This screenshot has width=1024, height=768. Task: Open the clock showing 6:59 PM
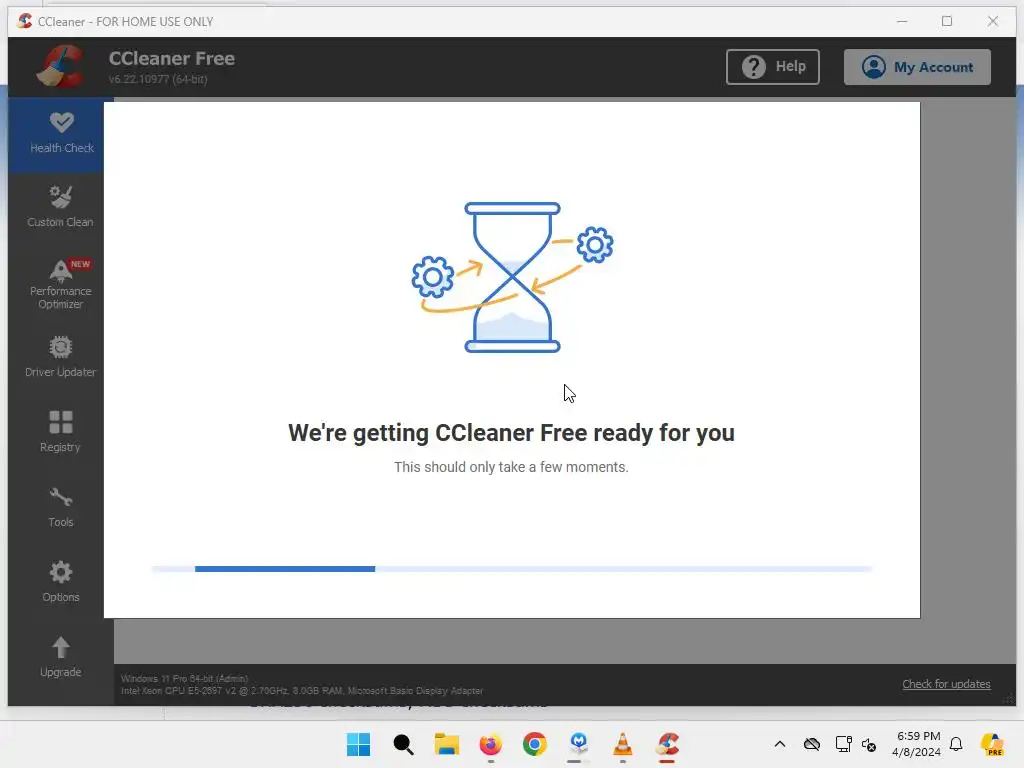tap(916, 744)
